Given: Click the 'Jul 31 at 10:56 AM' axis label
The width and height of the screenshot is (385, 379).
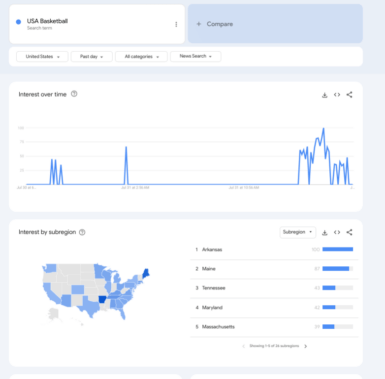Looking at the screenshot, I should coord(244,188).
